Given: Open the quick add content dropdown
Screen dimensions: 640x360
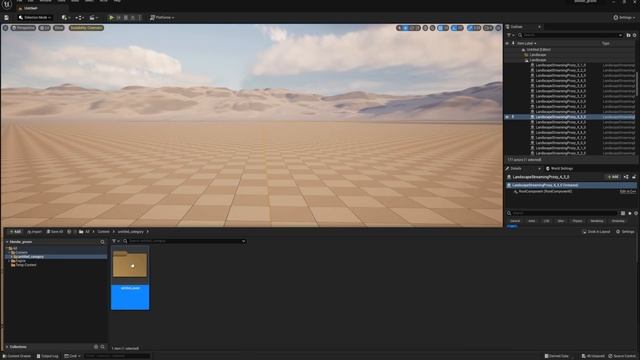Looking at the screenshot, I should [65, 18].
